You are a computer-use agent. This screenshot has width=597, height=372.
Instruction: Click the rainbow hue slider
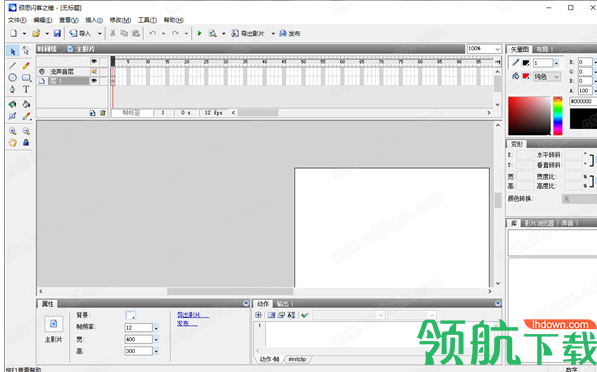tap(558, 116)
